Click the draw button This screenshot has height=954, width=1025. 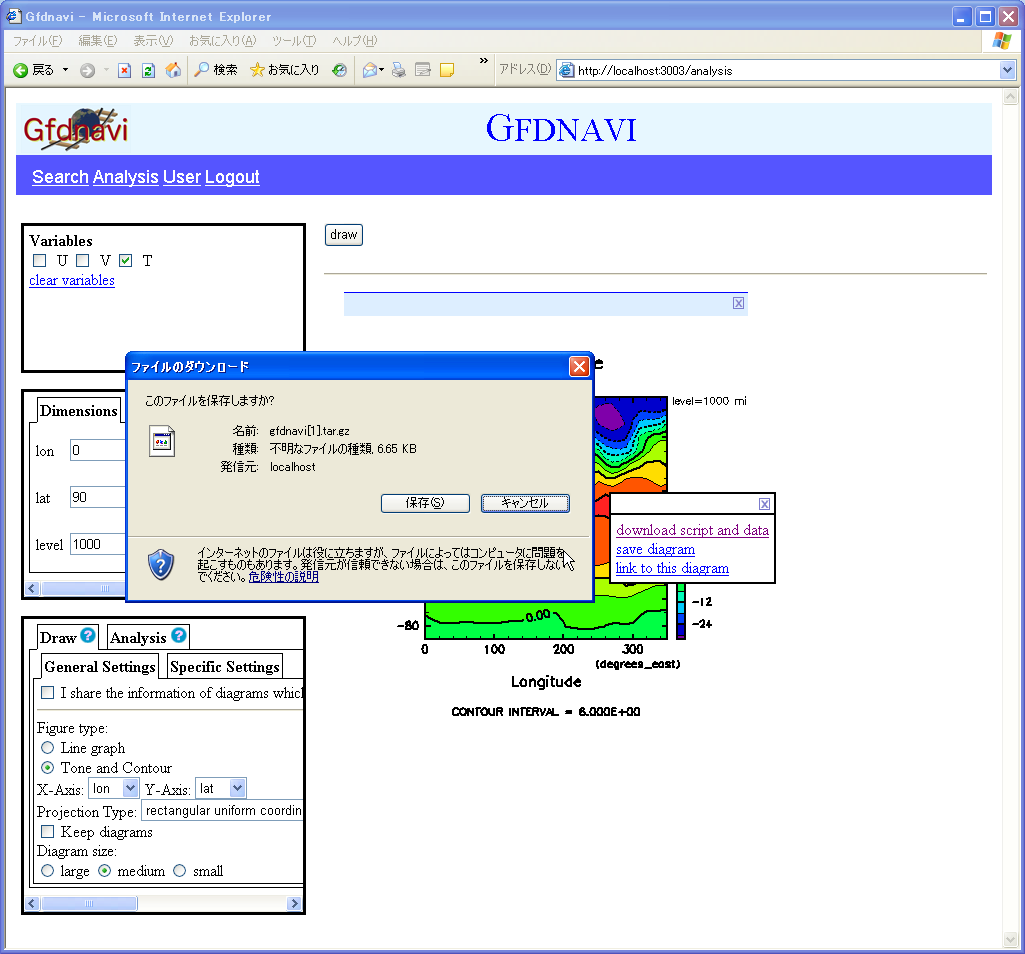(x=344, y=235)
